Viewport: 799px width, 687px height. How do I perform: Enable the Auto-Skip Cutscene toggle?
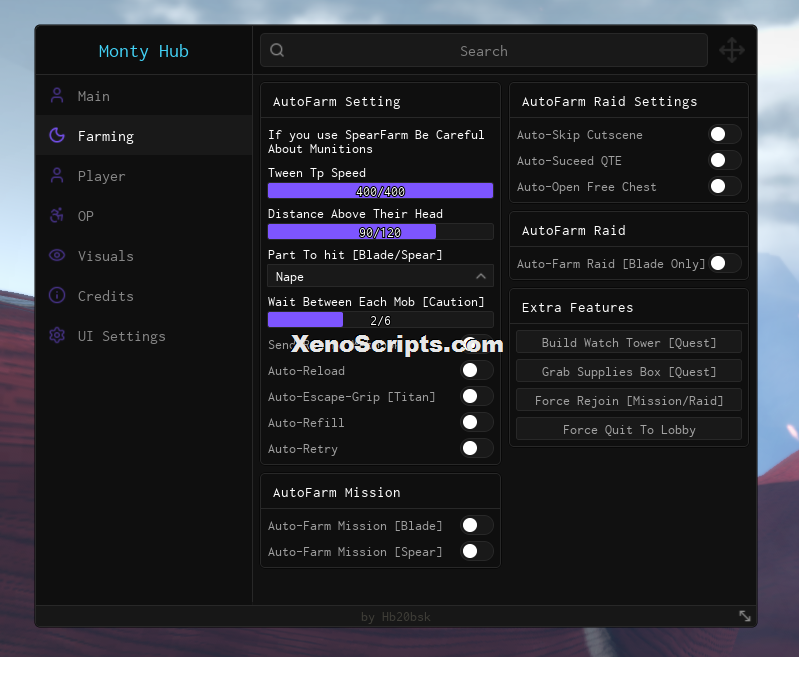tap(725, 135)
